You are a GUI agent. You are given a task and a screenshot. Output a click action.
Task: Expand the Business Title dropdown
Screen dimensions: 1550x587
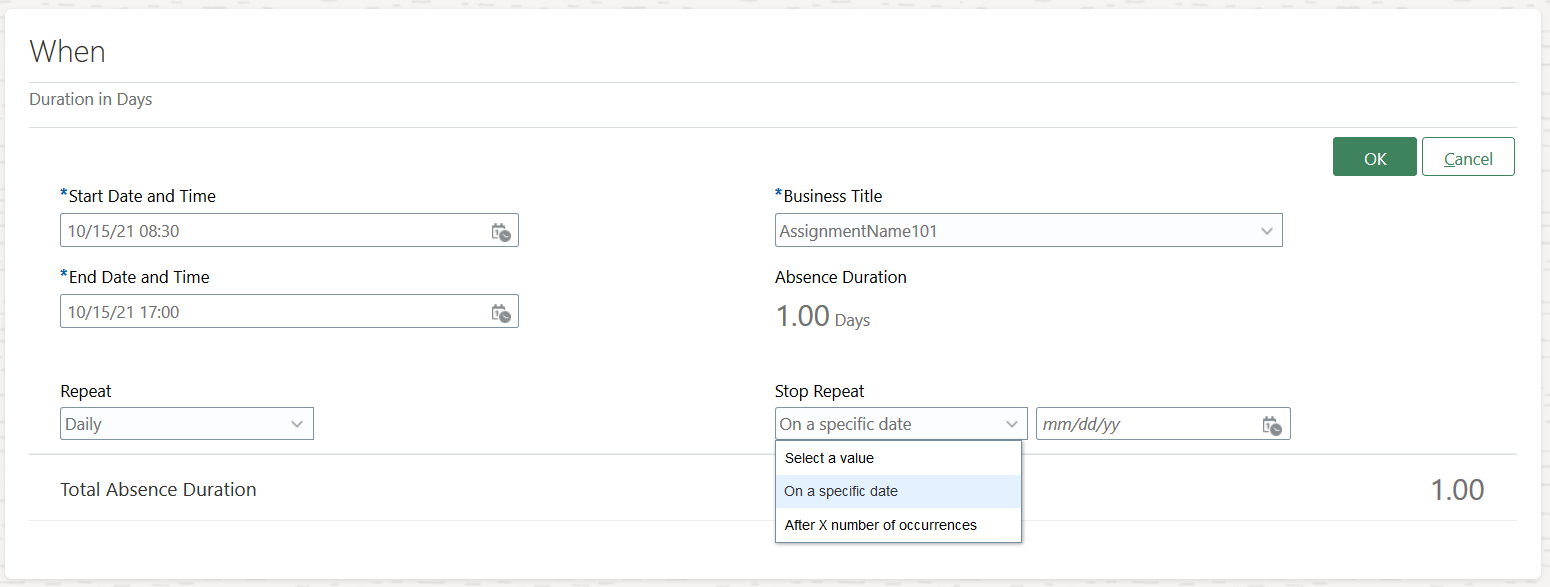1267,231
